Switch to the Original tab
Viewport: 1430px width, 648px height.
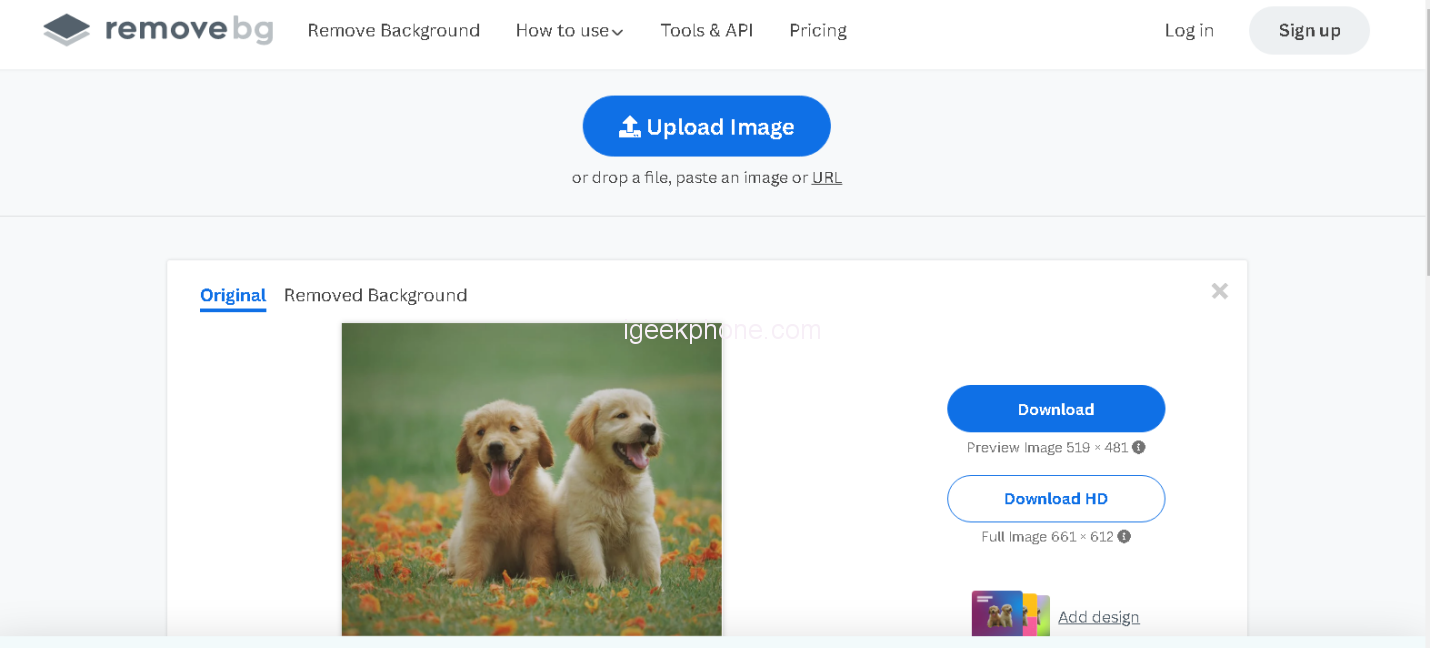click(x=233, y=295)
